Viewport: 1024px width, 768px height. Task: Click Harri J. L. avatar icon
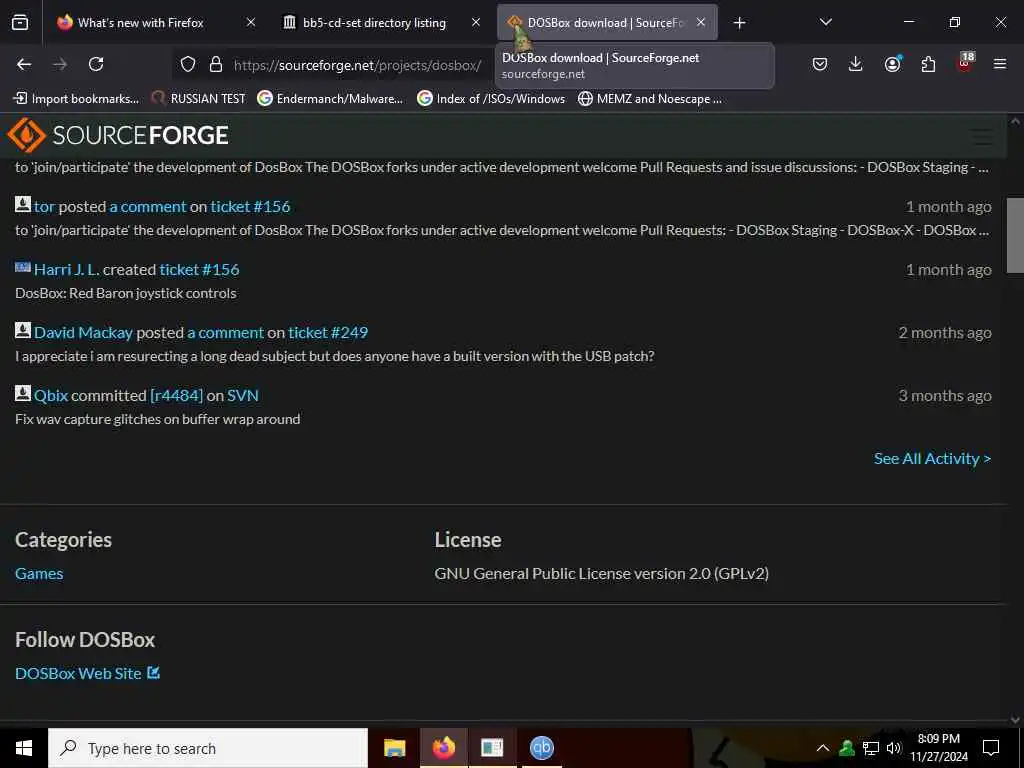click(x=23, y=267)
